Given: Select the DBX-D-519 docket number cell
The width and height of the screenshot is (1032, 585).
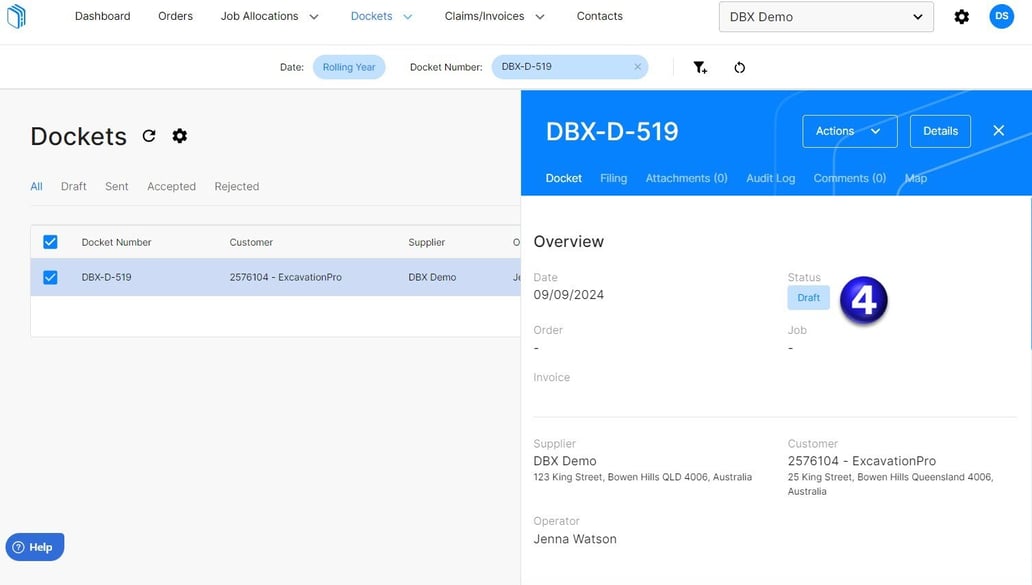Looking at the screenshot, I should tap(107, 277).
